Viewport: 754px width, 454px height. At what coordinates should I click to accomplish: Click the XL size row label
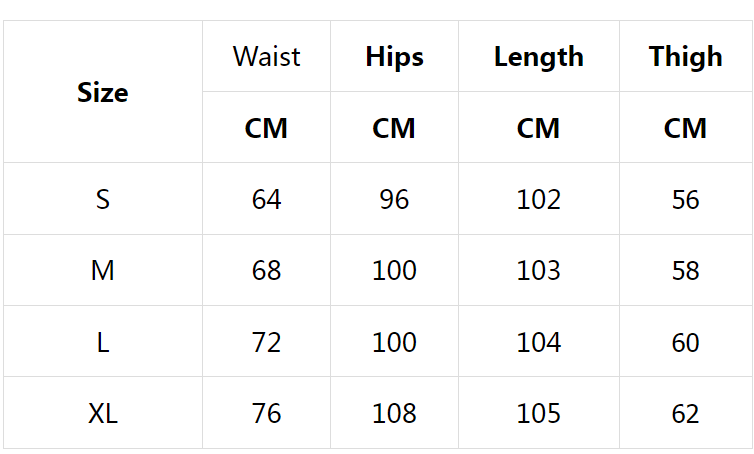pos(103,414)
